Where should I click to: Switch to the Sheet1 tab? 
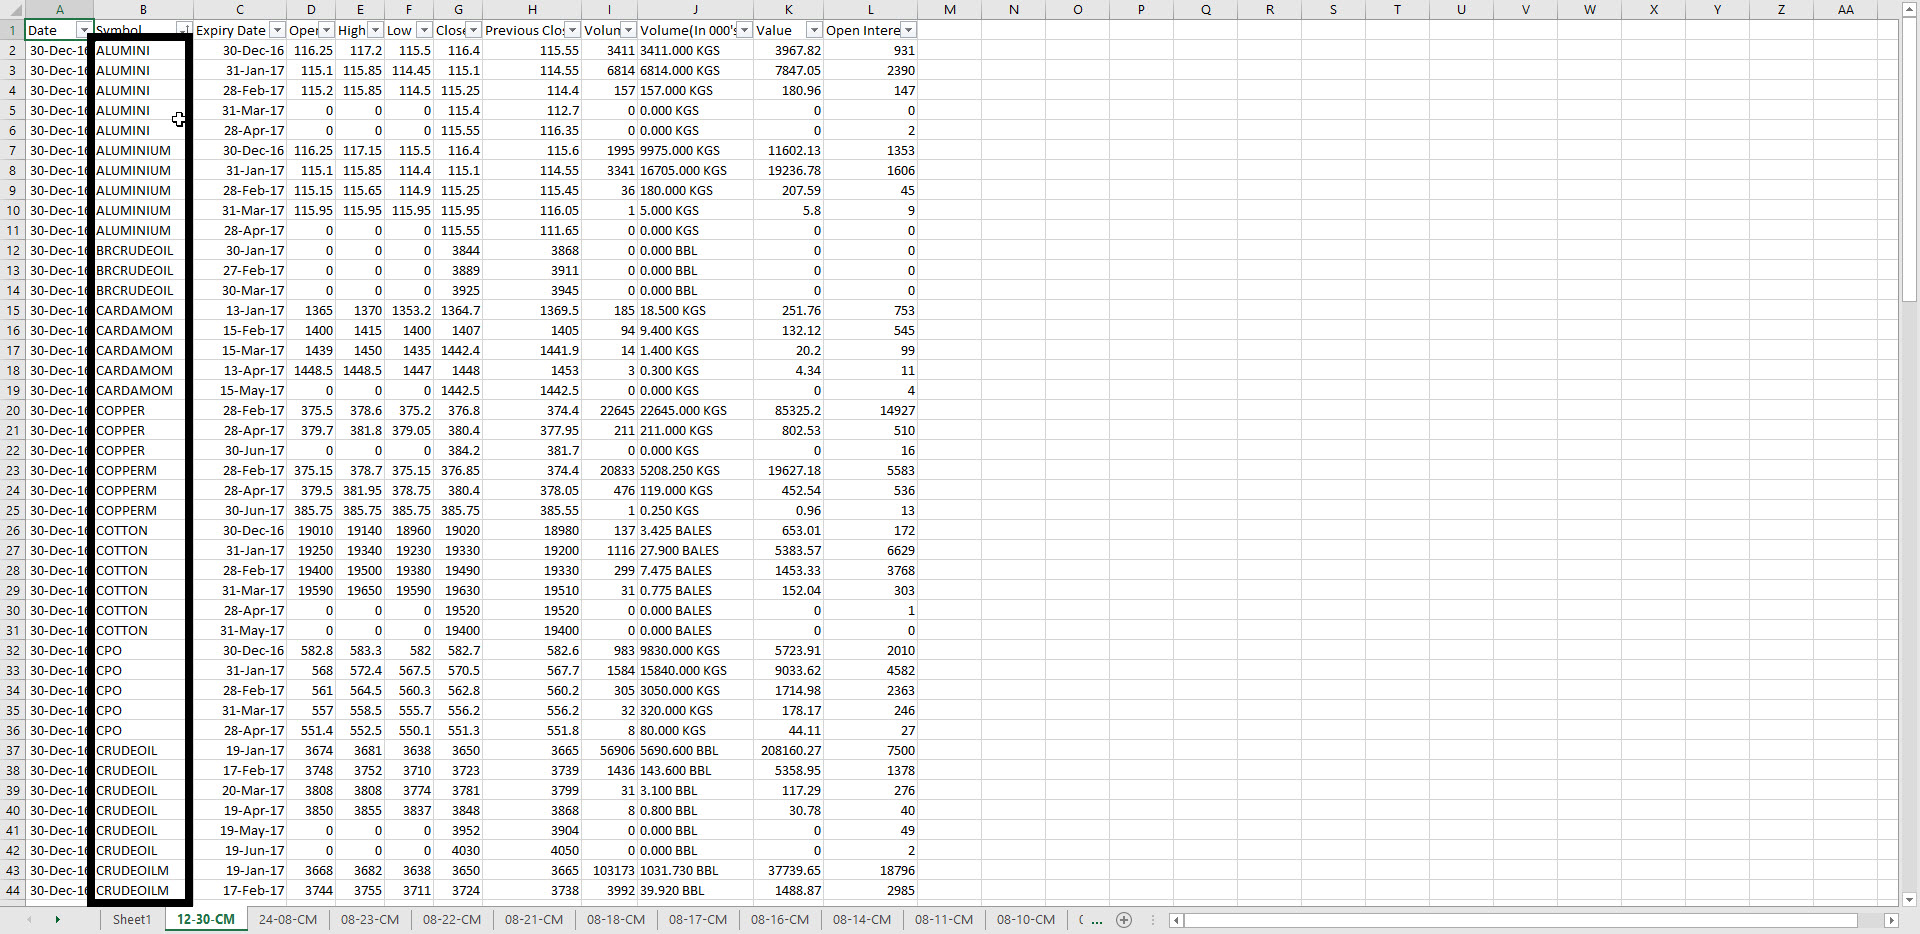[x=131, y=920]
